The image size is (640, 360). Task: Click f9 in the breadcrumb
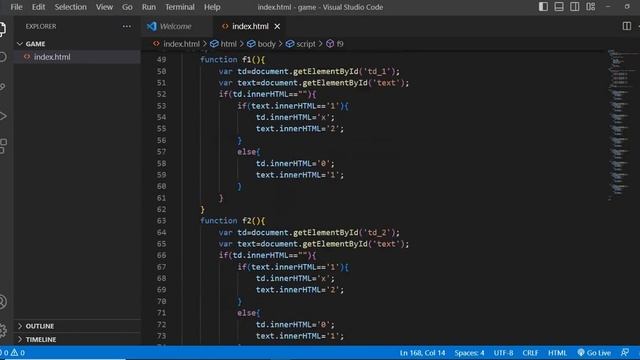340,44
